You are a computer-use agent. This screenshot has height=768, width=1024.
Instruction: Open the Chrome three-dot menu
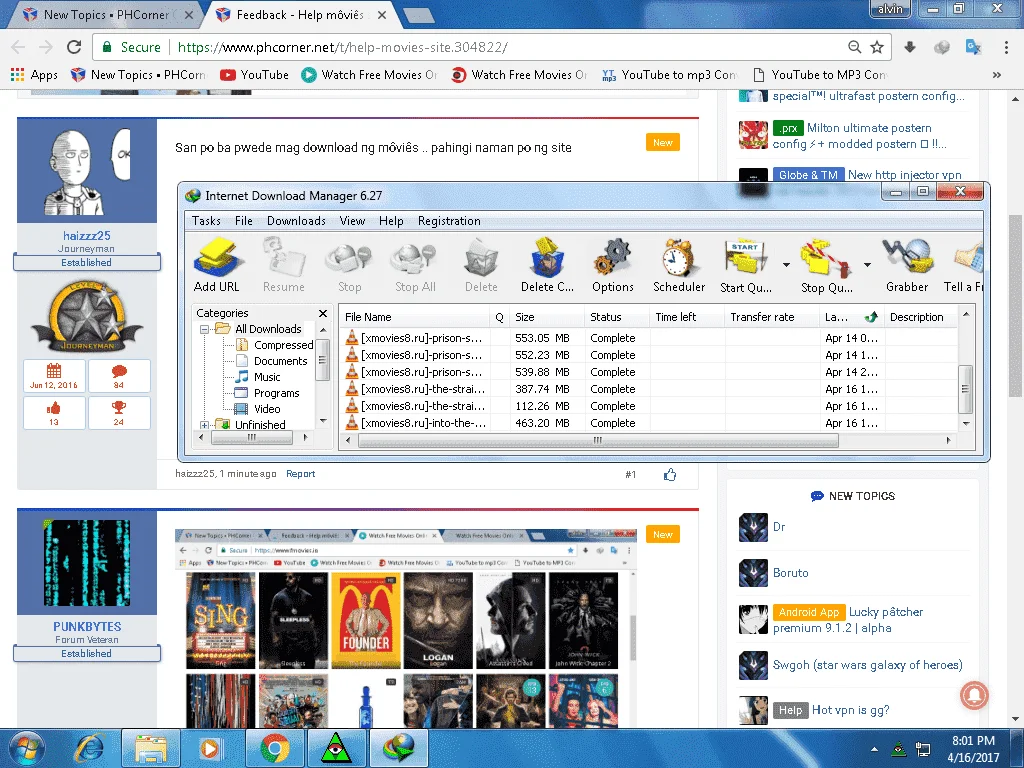pos(1006,47)
